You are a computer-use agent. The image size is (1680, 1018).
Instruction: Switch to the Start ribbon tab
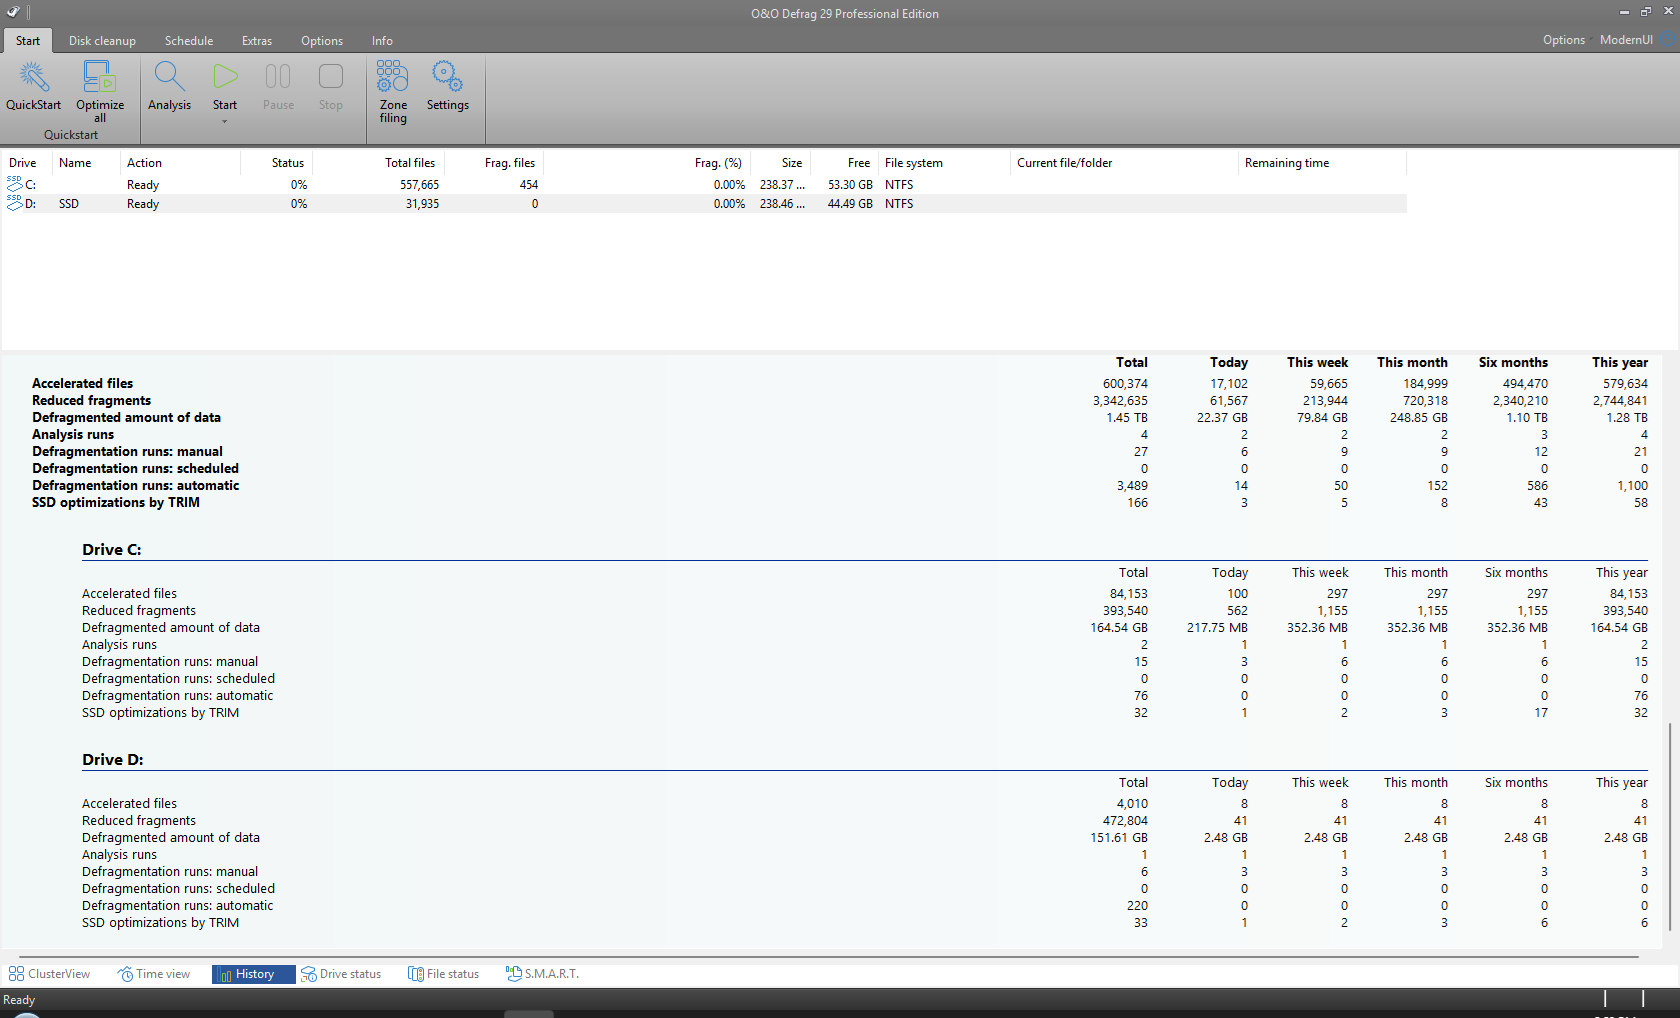(x=28, y=41)
